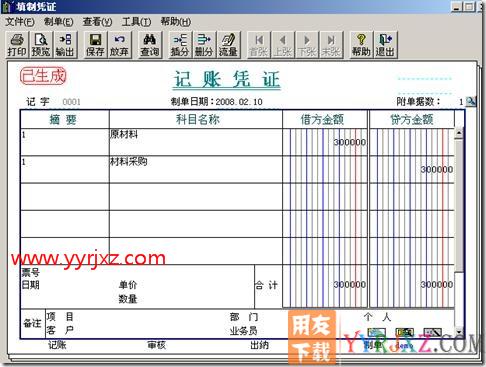This screenshot has height=367, width=486.
Task: Minimize the 填制凭证 window
Action: pyautogui.click(x=456, y=6)
